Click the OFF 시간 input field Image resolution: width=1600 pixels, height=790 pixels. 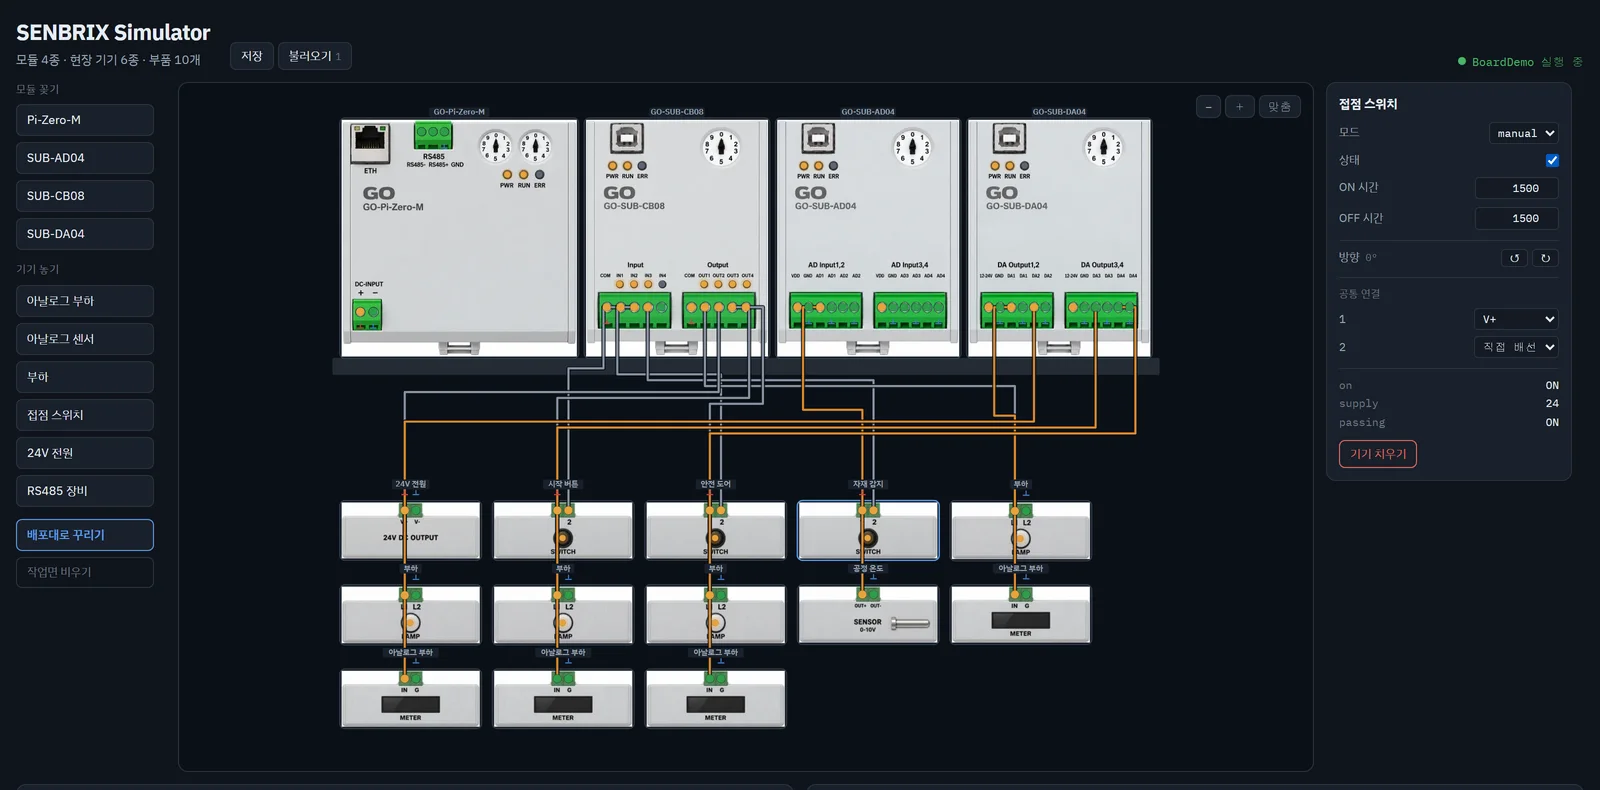tap(1516, 218)
